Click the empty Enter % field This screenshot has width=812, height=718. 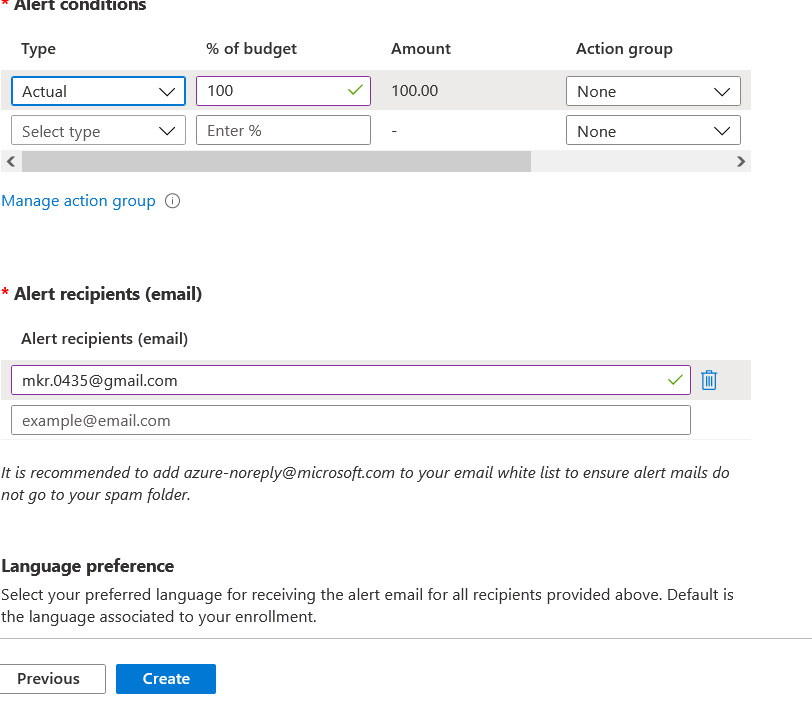coord(283,131)
